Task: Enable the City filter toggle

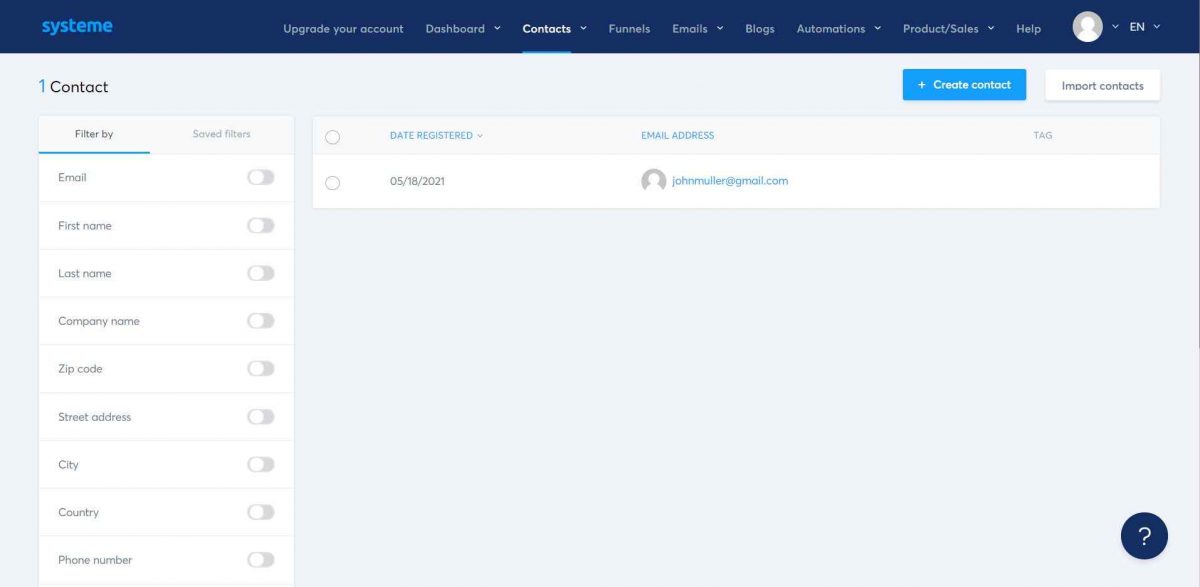Action: click(260, 464)
